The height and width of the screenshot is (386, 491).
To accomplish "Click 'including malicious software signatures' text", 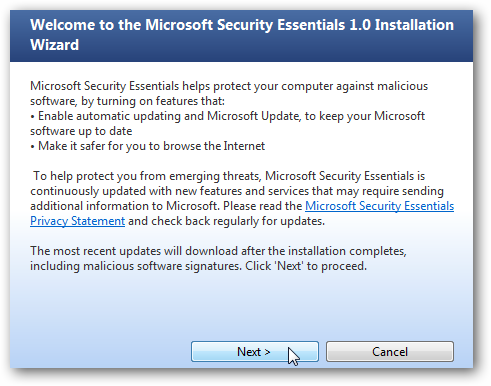I will click(x=136, y=266).
